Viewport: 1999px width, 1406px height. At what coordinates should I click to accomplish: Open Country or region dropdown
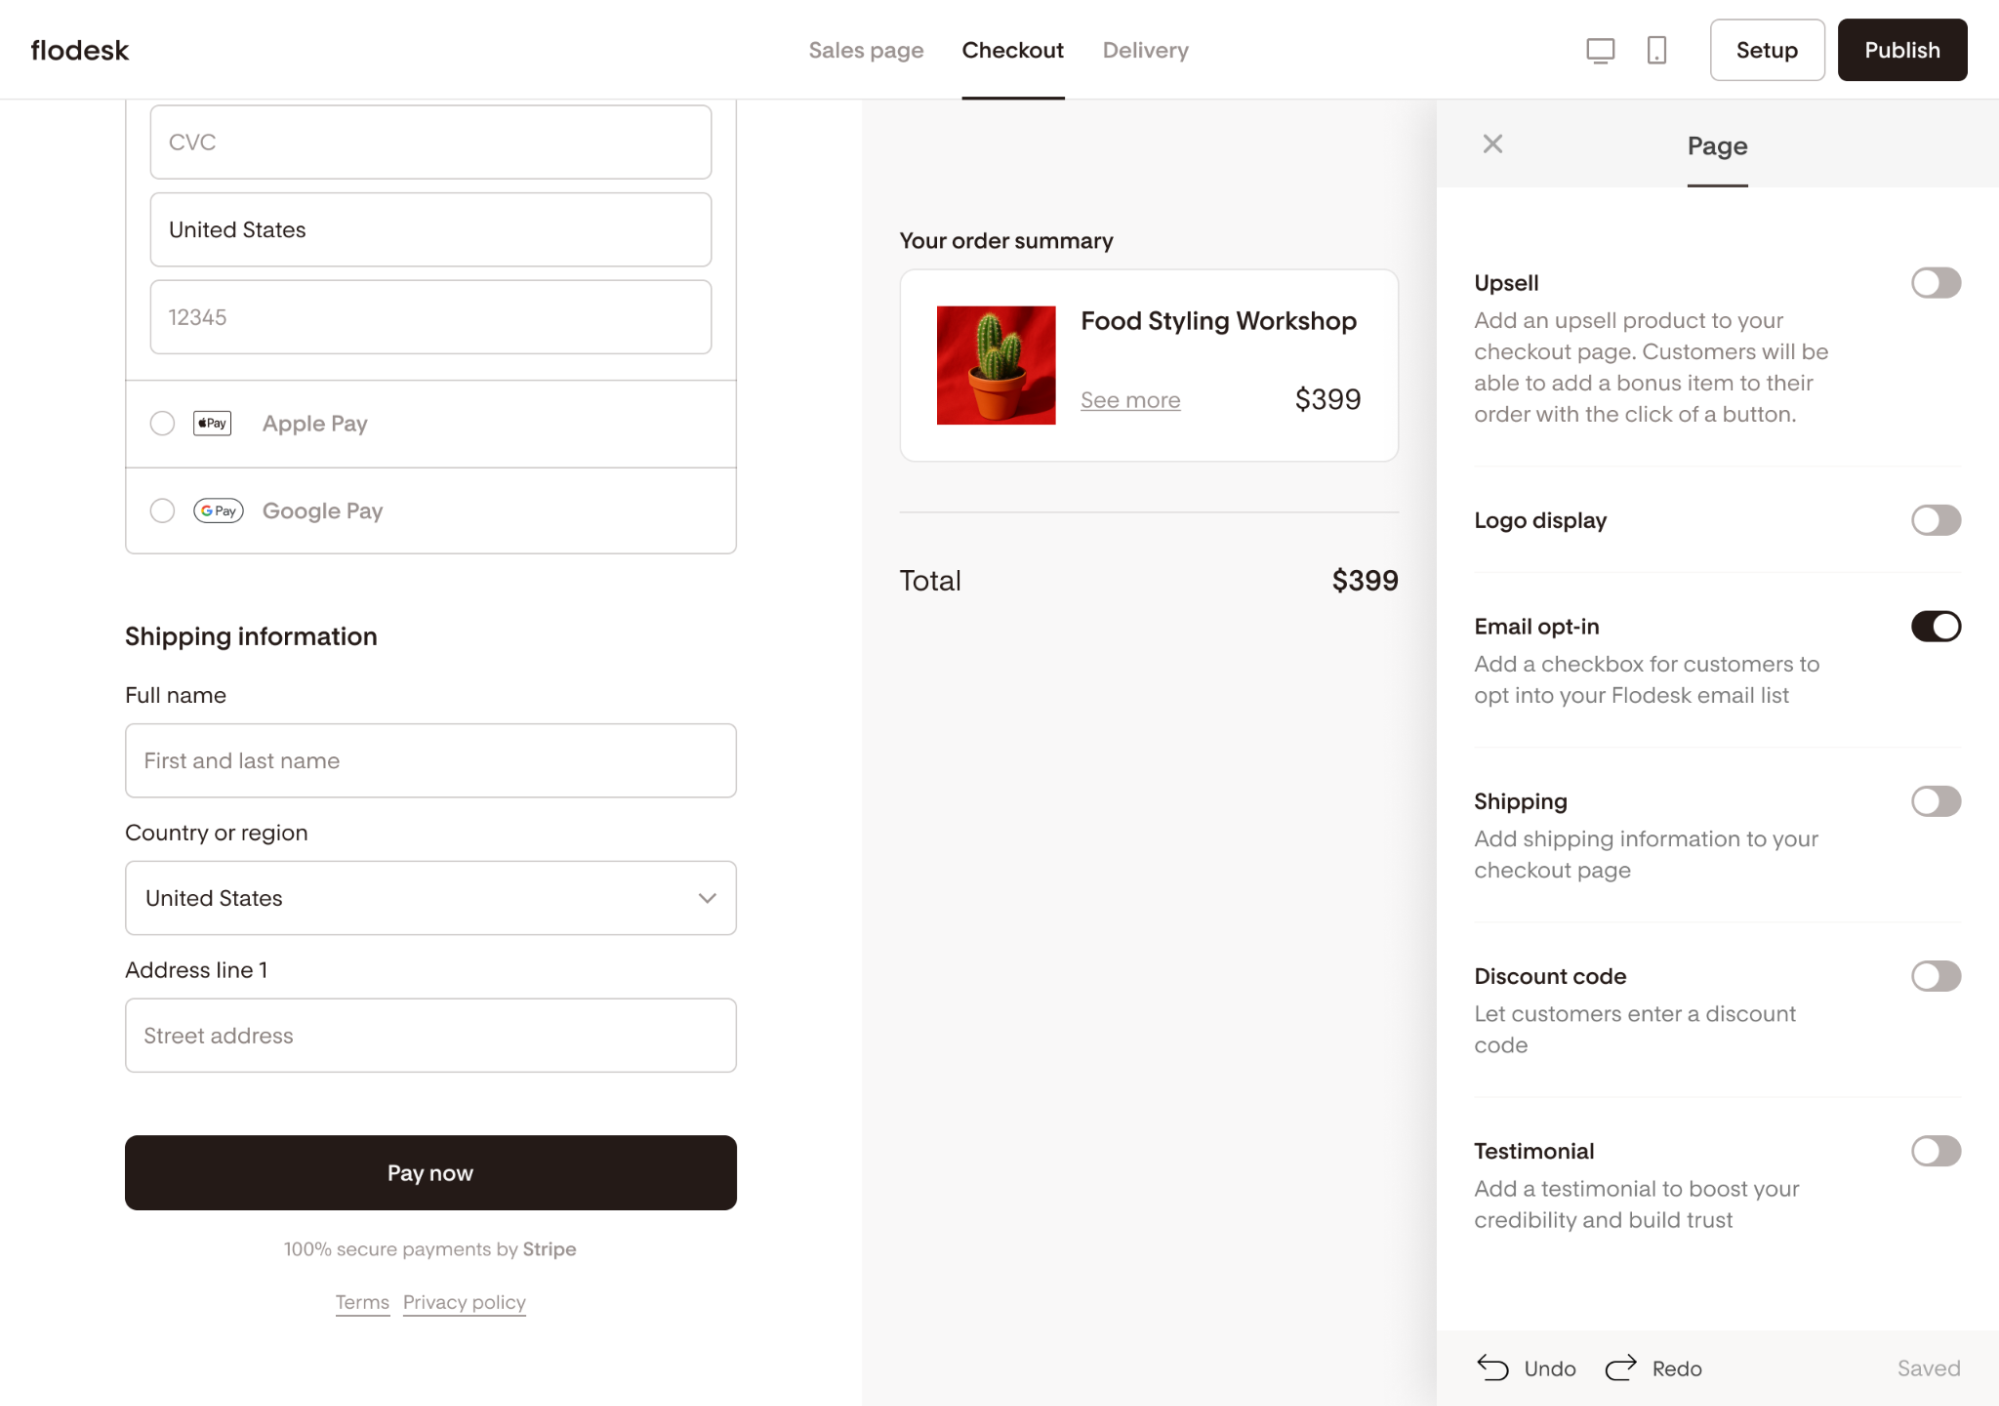[x=430, y=898]
